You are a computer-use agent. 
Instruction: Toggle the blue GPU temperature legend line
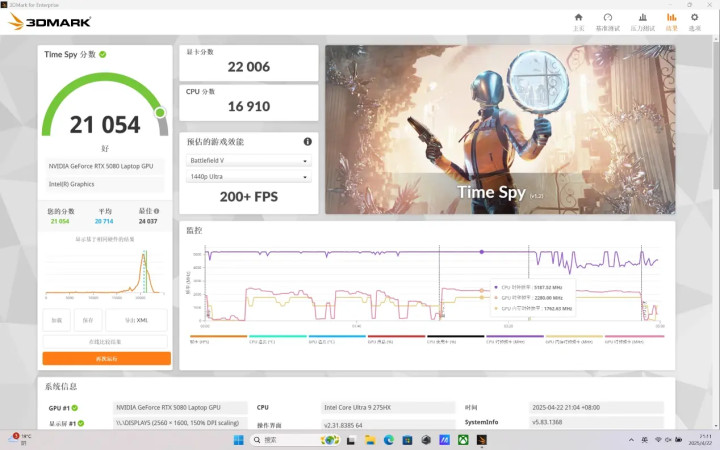(337, 339)
